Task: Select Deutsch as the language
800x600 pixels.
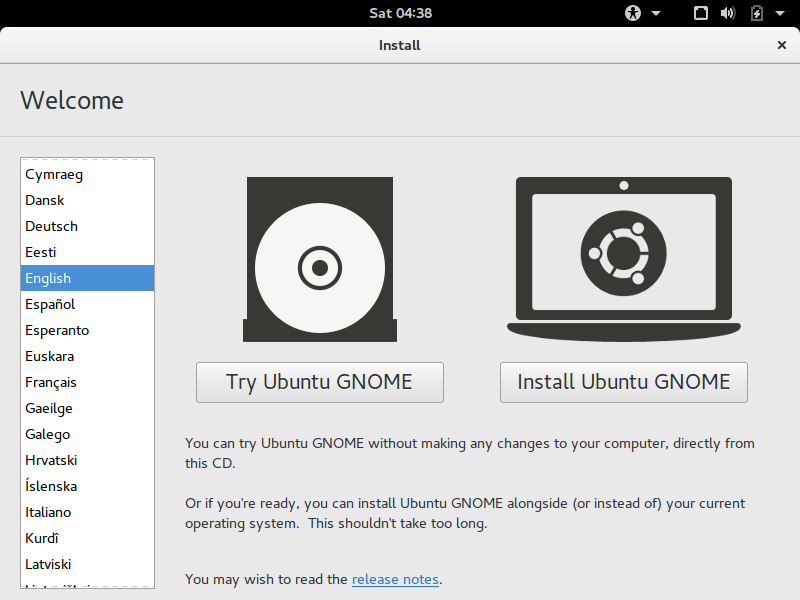Action: pos(60,226)
